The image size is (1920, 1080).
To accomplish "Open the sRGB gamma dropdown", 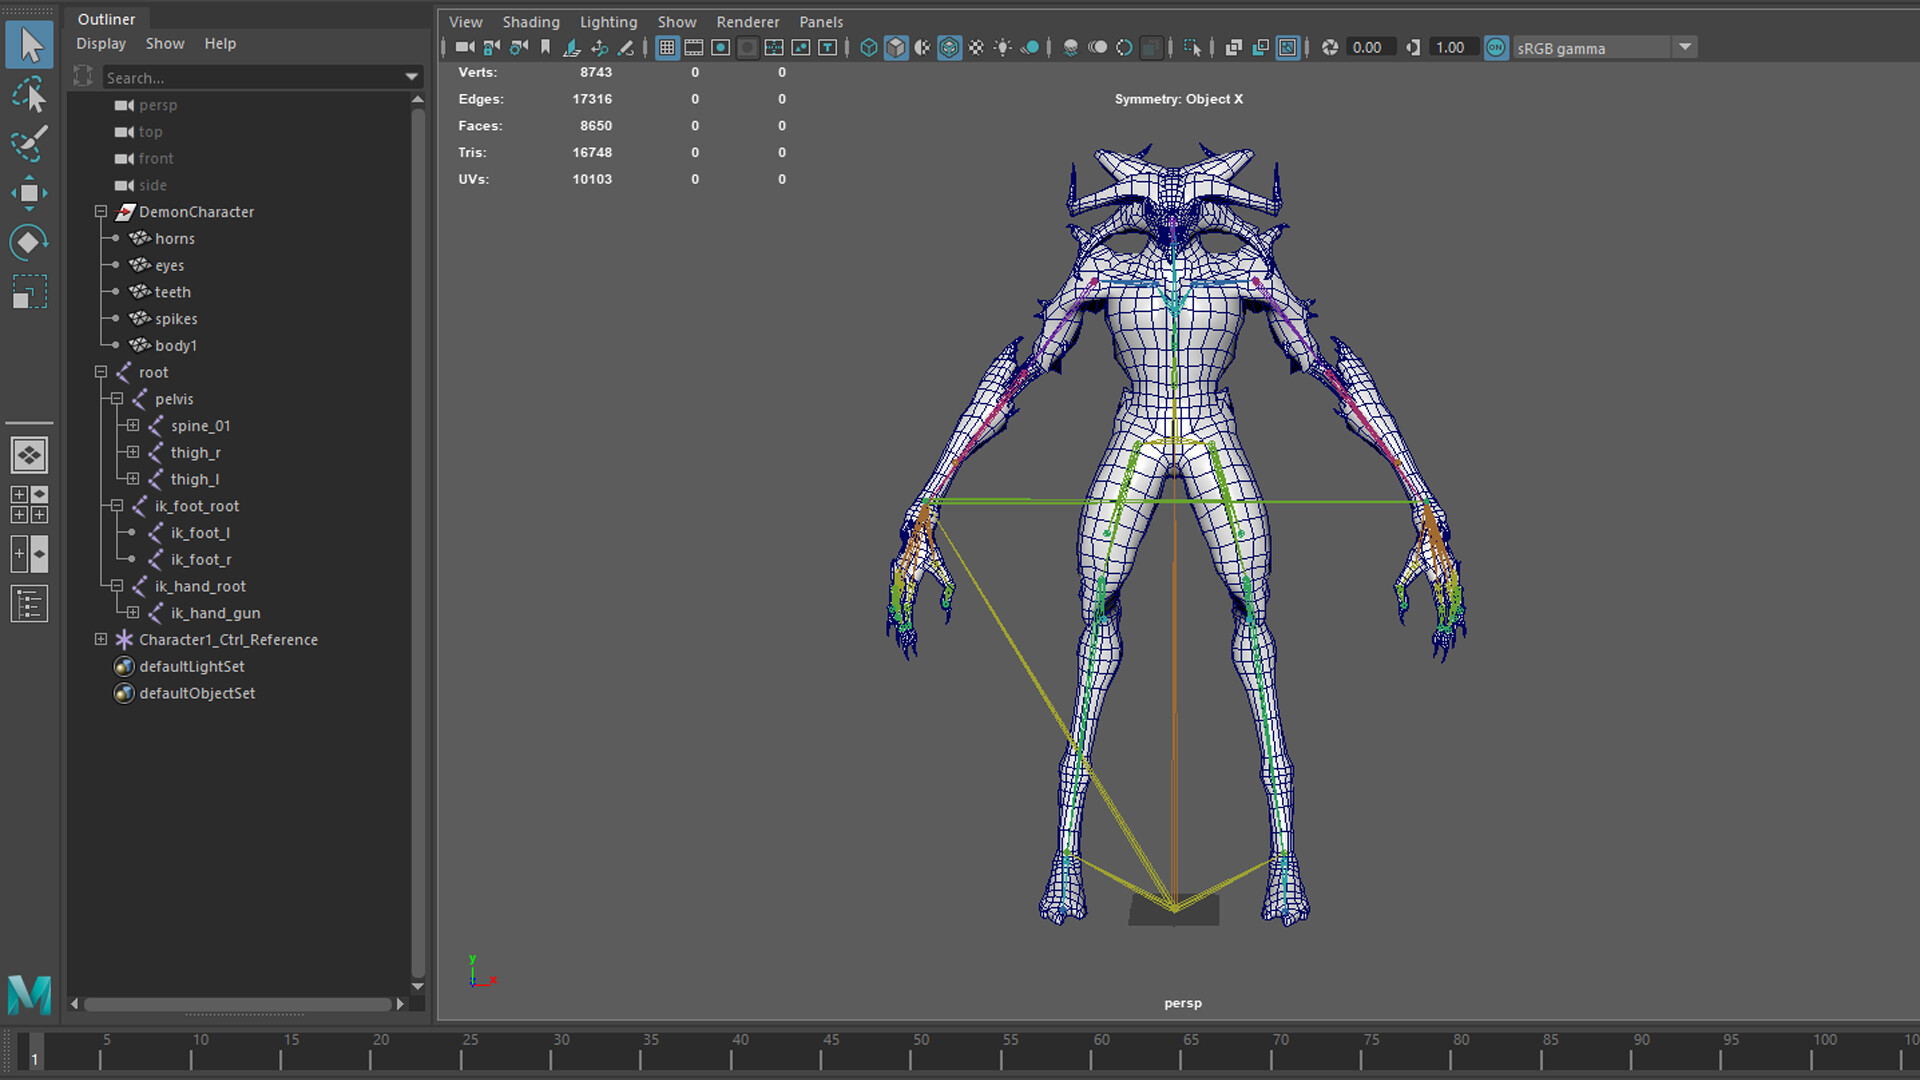I will [x=1686, y=47].
